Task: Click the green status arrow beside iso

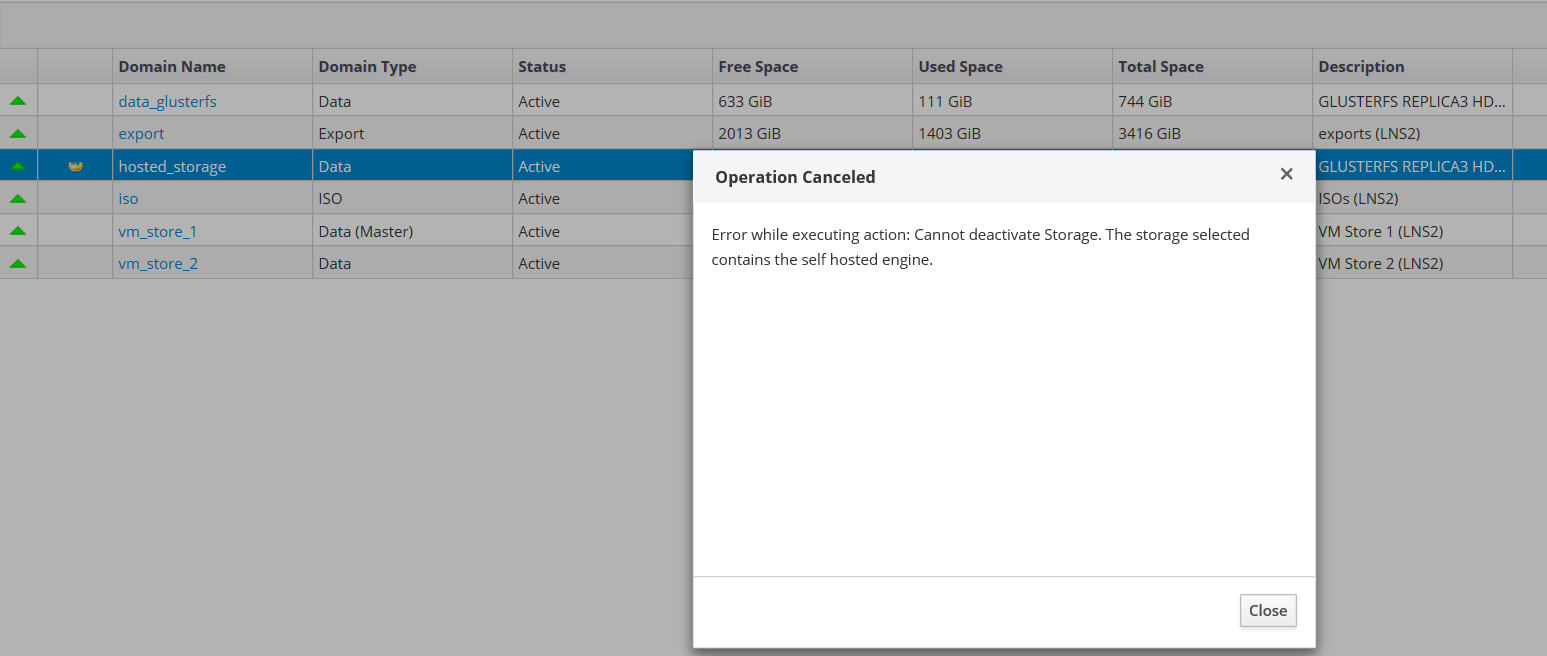Action: 18,199
